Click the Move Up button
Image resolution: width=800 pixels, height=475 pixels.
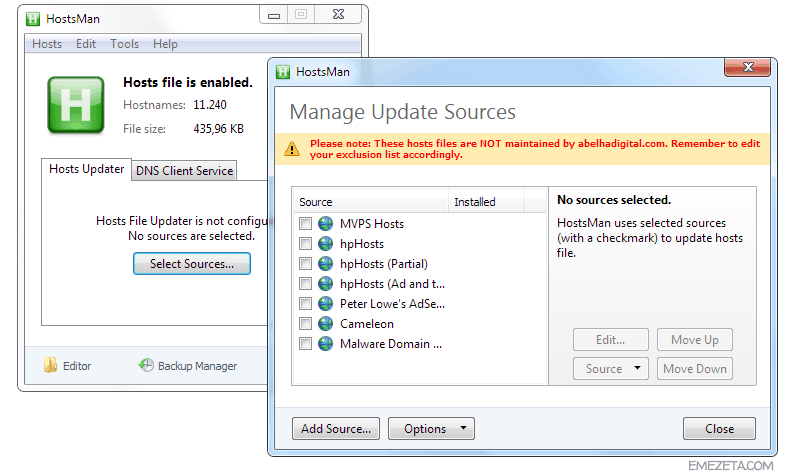pyautogui.click(x=695, y=340)
